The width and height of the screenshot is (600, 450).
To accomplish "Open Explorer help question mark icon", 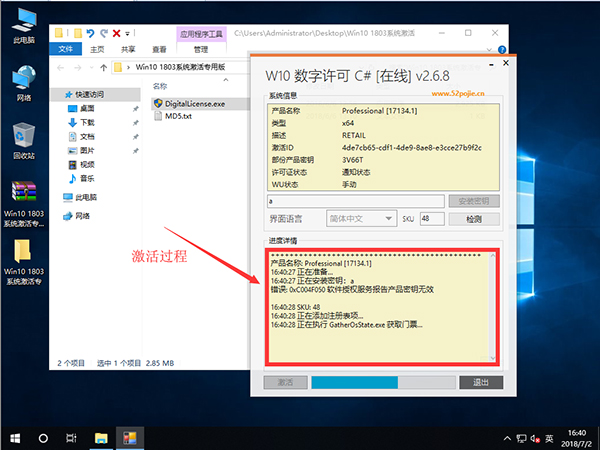I will [502, 49].
